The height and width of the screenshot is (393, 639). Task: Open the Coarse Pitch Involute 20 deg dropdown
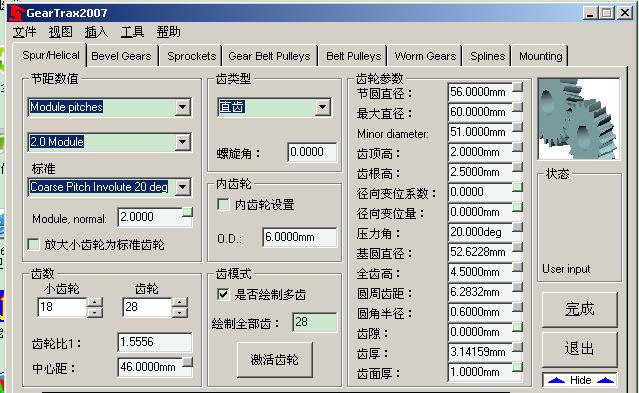(183, 187)
